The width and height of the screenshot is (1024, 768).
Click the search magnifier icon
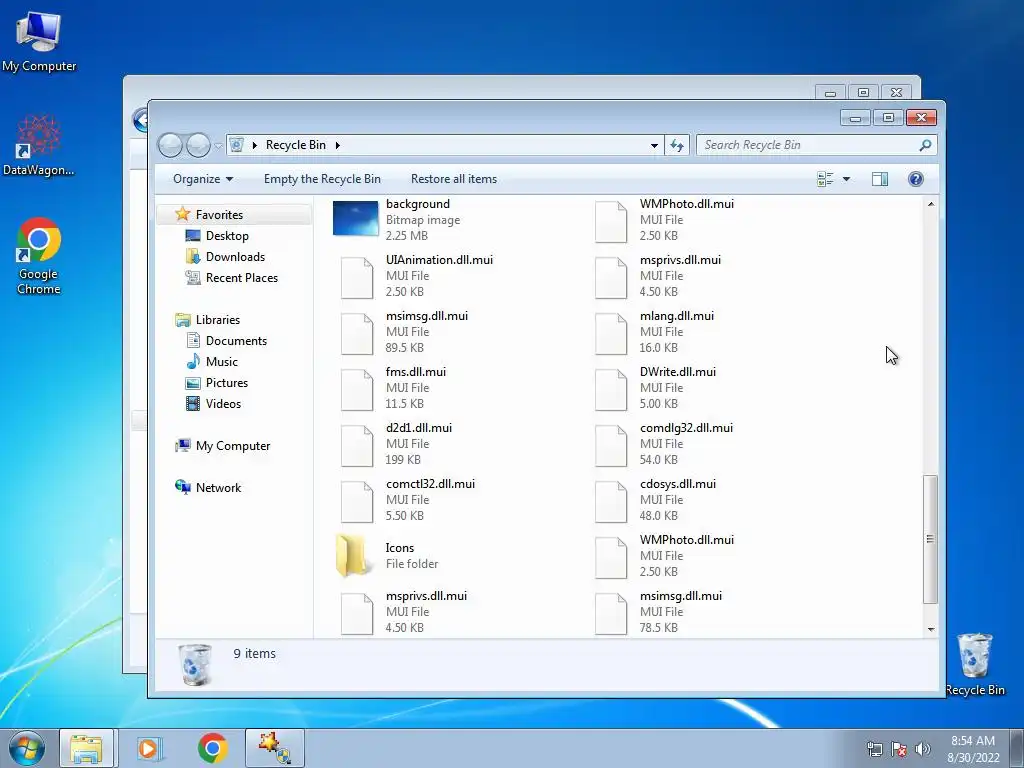(x=925, y=145)
